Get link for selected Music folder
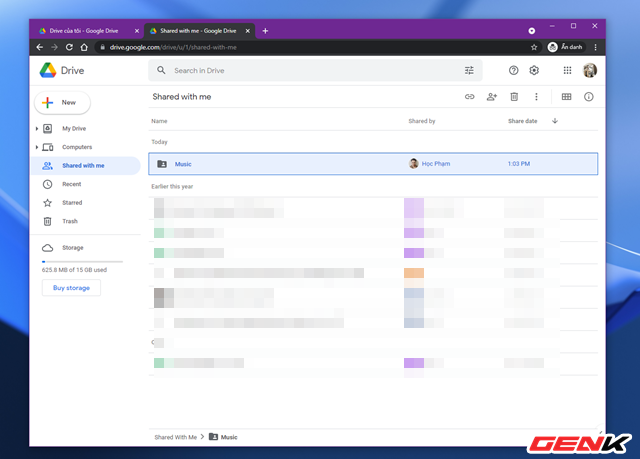Screen dimensions: 640x459 [470, 97]
